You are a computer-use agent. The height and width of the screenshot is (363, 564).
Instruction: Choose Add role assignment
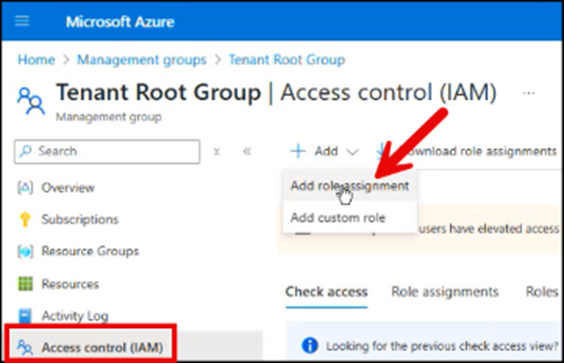tap(350, 186)
